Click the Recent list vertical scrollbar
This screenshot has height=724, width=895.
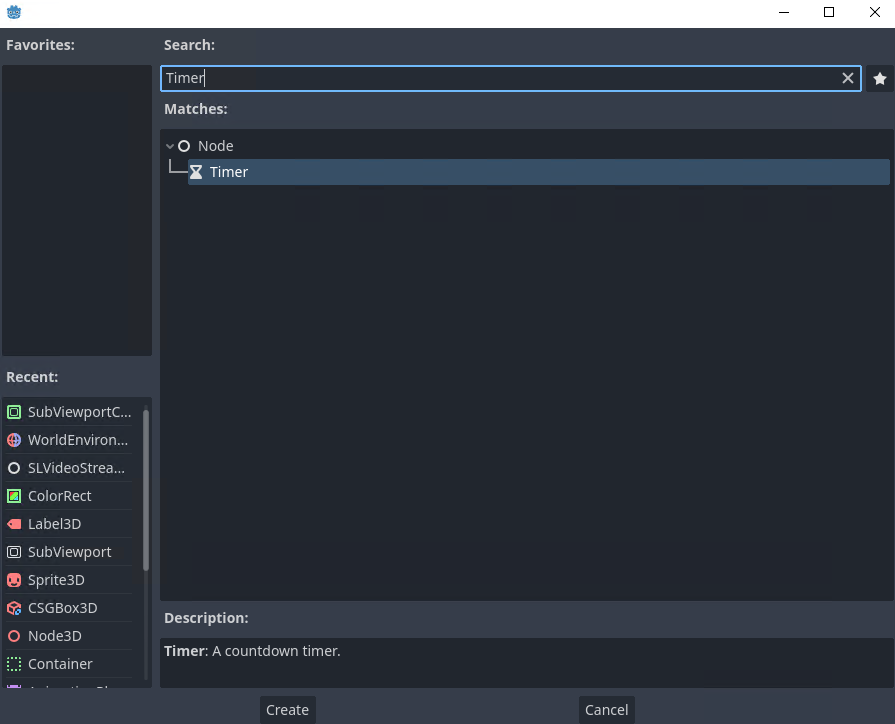click(146, 490)
